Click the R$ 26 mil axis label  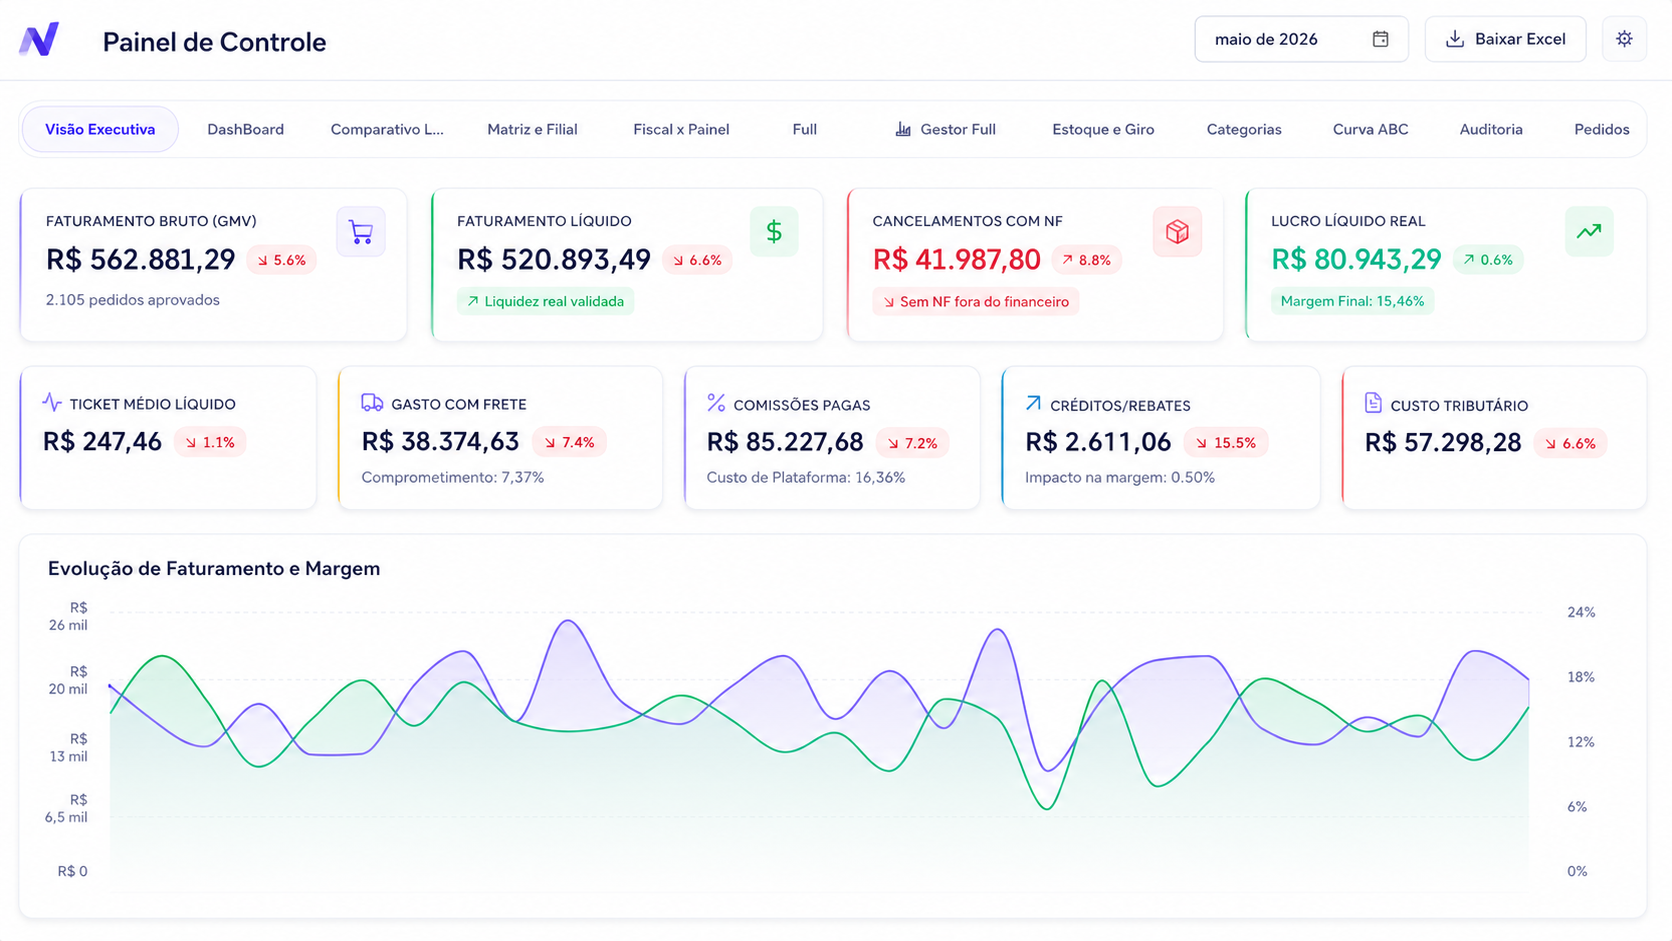tap(68, 616)
